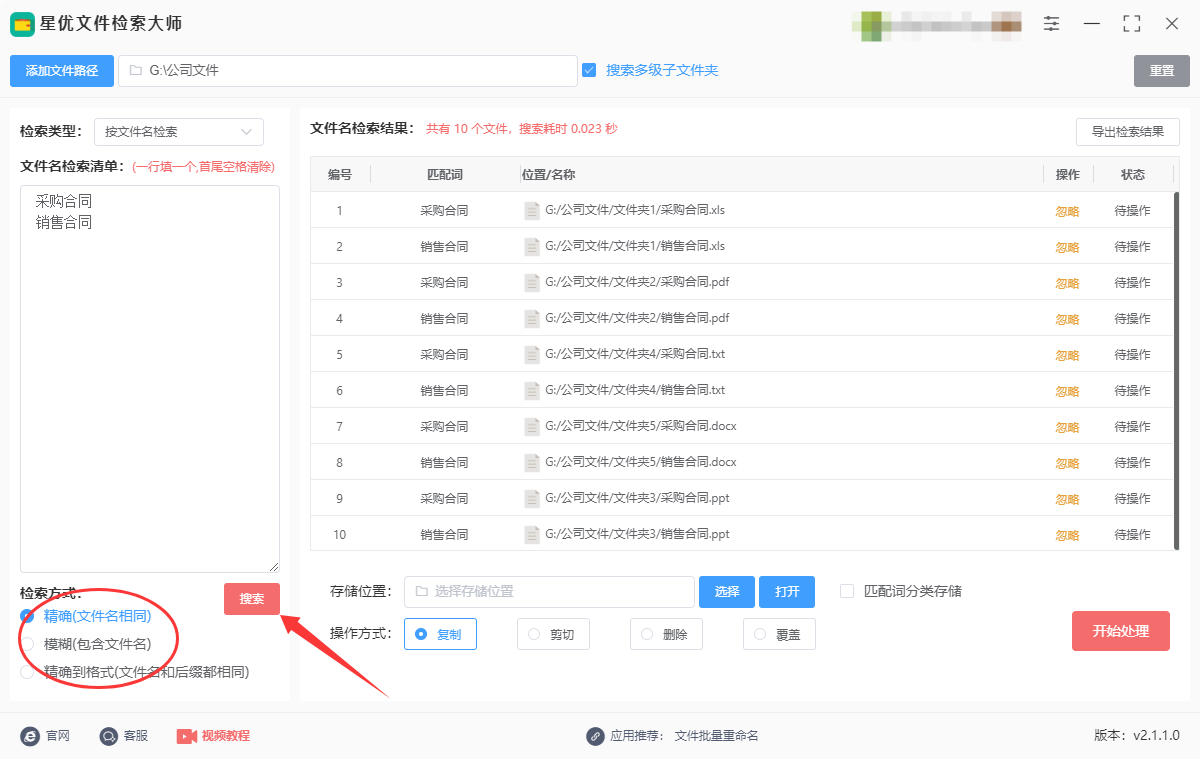Image resolution: width=1200 pixels, height=760 pixels.
Task: Click the 添加文件路径 button
Action: [x=62, y=71]
